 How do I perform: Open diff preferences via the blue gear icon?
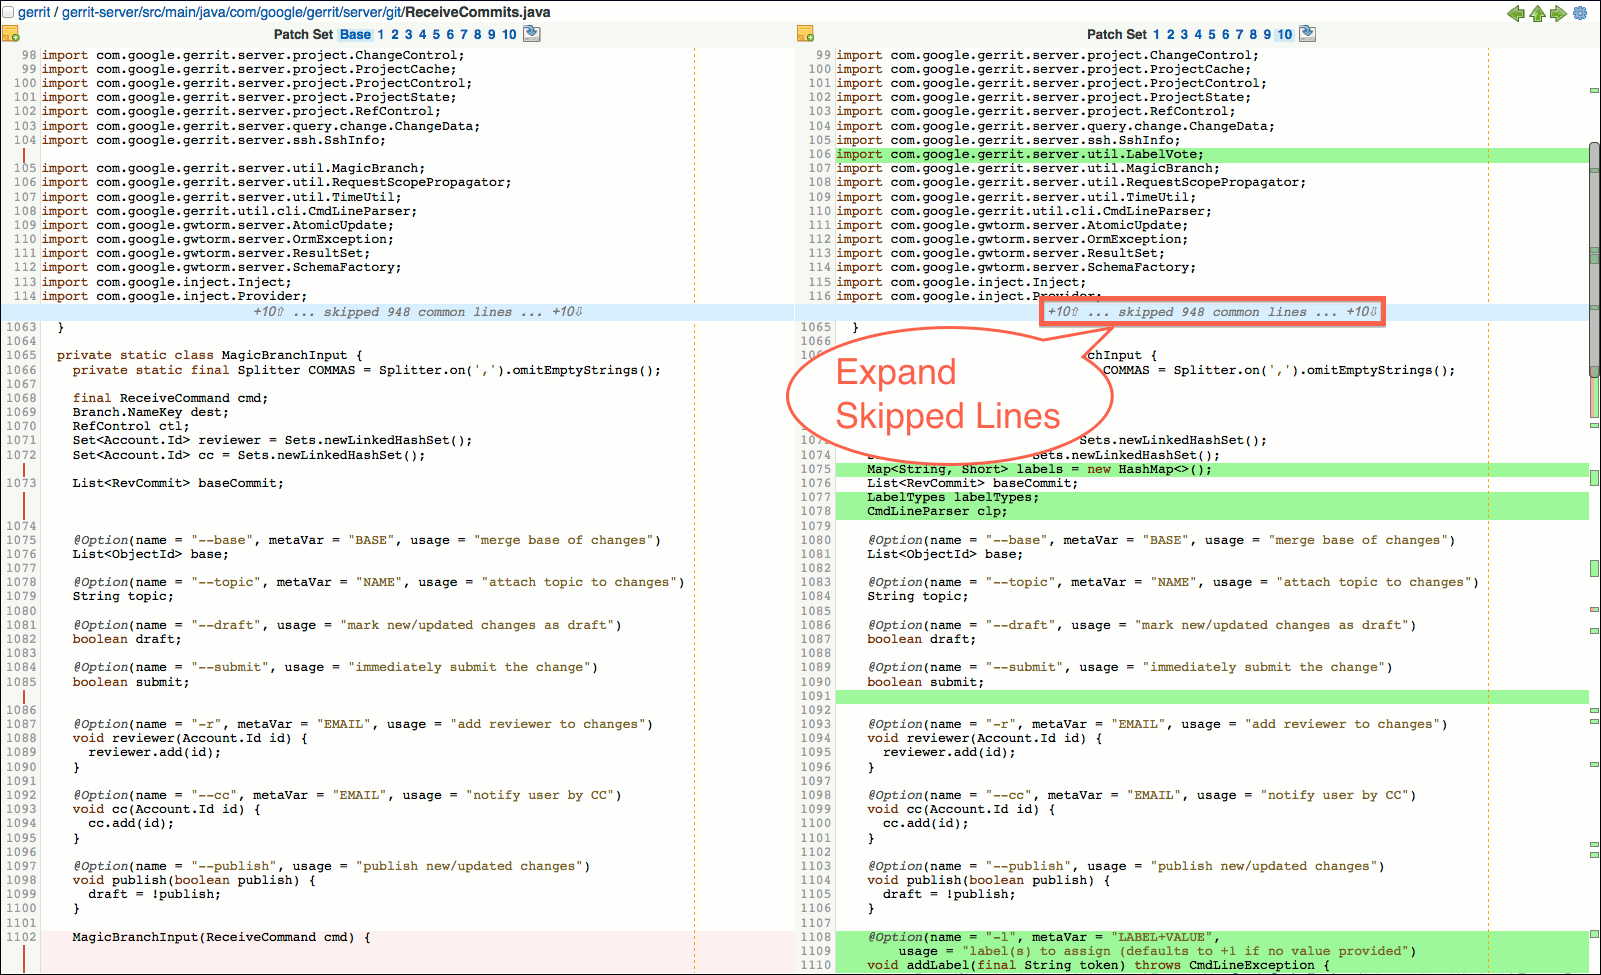pyautogui.click(x=1578, y=14)
